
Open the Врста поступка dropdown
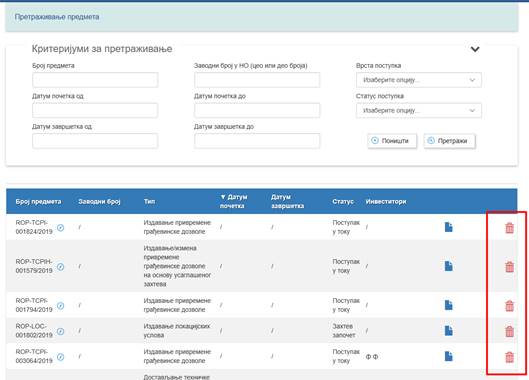[x=419, y=80]
